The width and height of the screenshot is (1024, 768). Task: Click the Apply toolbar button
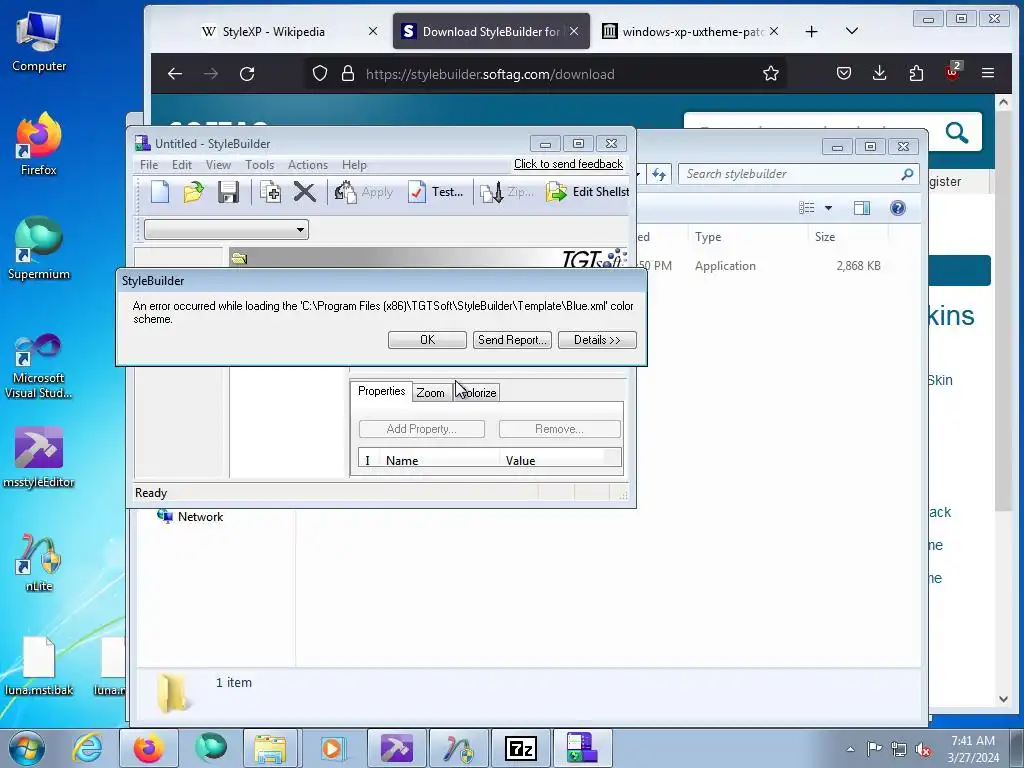tap(364, 192)
